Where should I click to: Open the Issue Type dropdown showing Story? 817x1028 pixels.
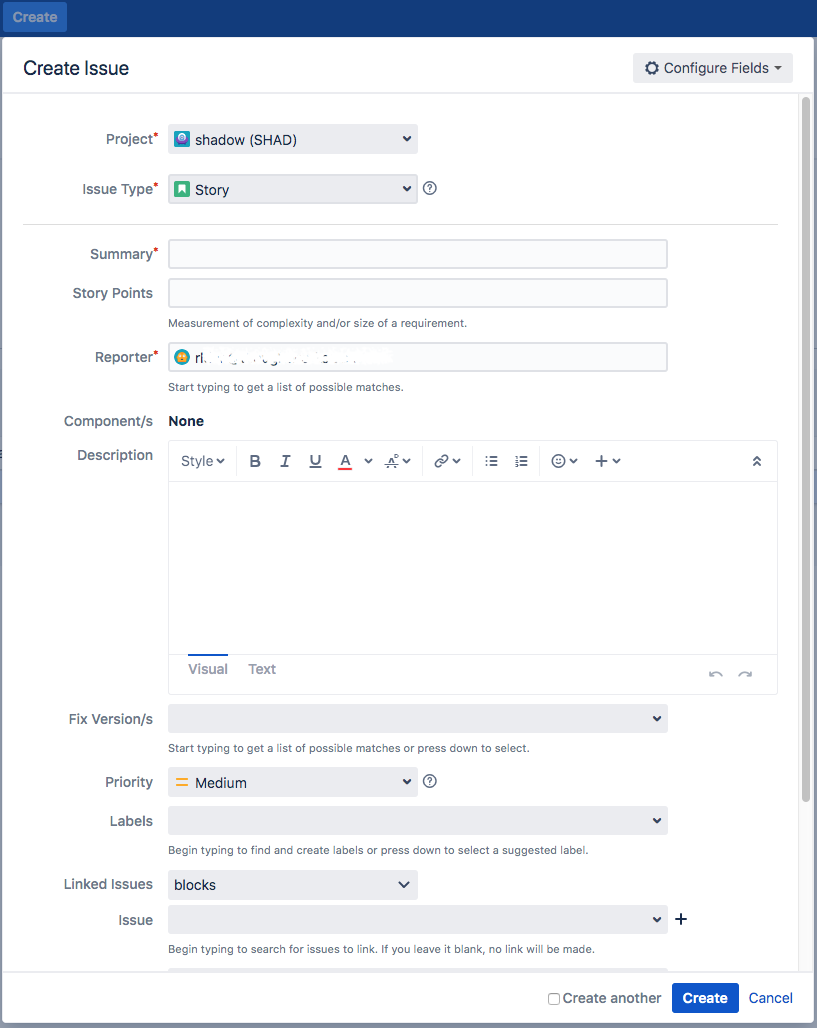click(x=292, y=188)
